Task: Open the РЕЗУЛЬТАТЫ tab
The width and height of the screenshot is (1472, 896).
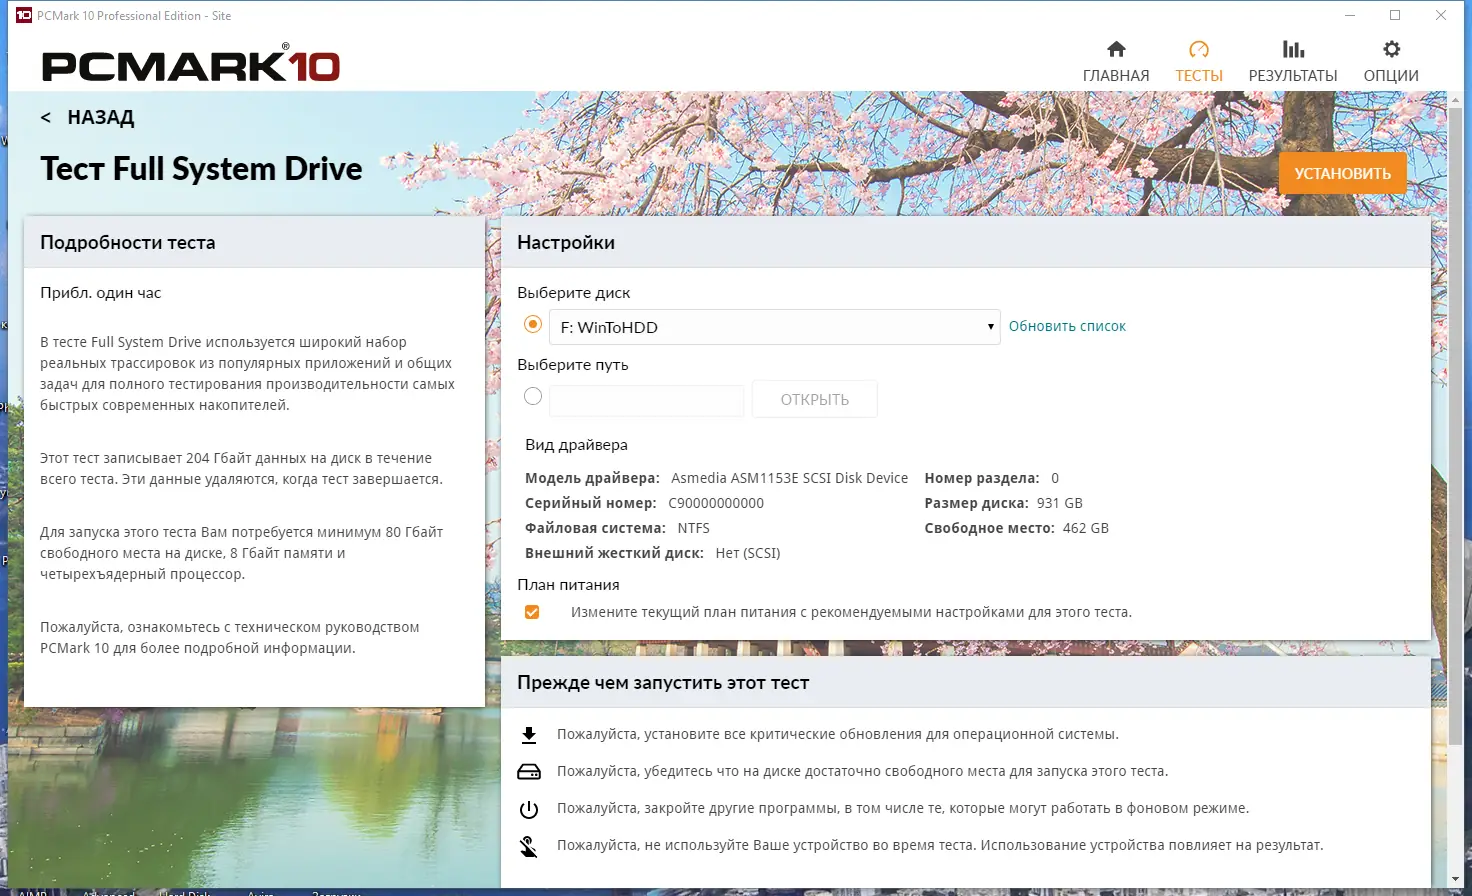Action: click(1293, 62)
